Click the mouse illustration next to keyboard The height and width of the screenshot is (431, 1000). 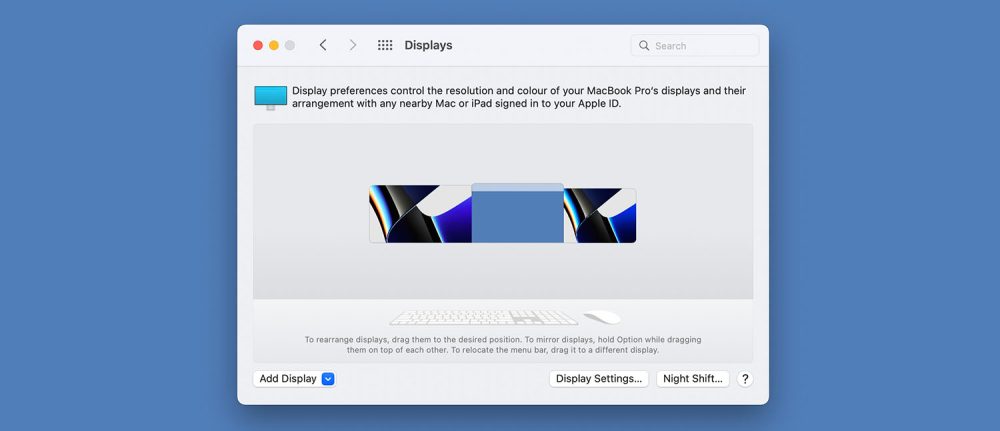(x=601, y=317)
